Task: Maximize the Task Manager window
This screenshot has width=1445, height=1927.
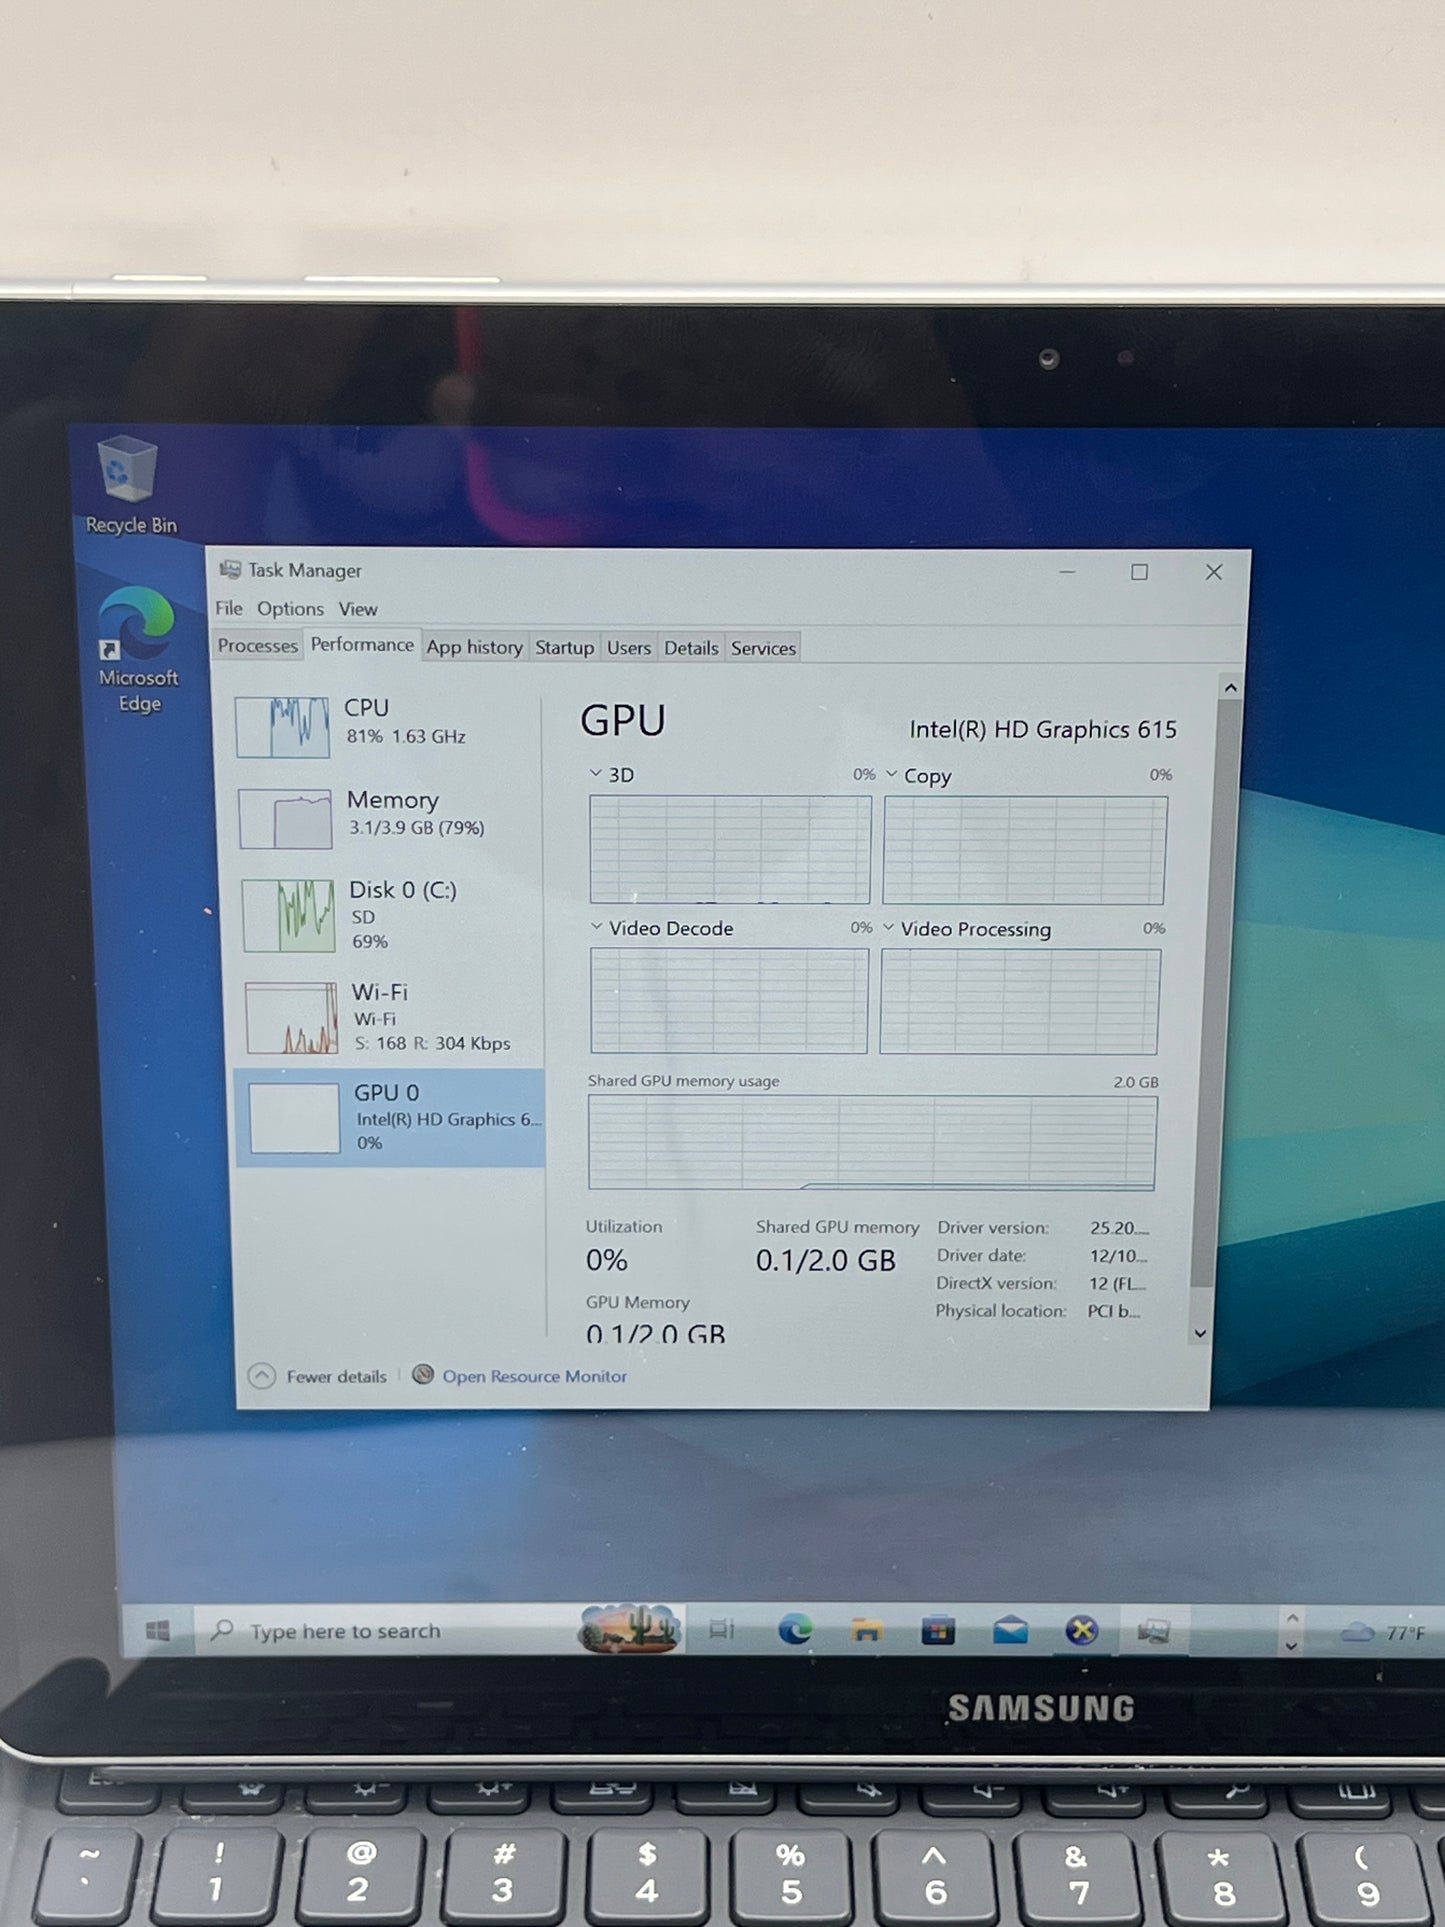Action: pos(1139,572)
